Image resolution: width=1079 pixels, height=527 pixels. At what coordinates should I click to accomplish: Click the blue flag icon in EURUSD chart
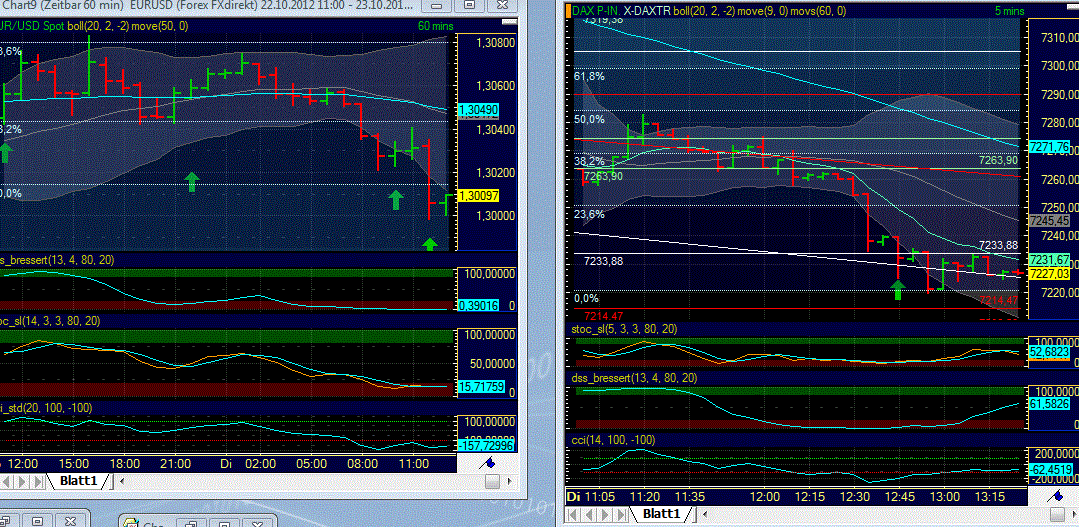487,463
